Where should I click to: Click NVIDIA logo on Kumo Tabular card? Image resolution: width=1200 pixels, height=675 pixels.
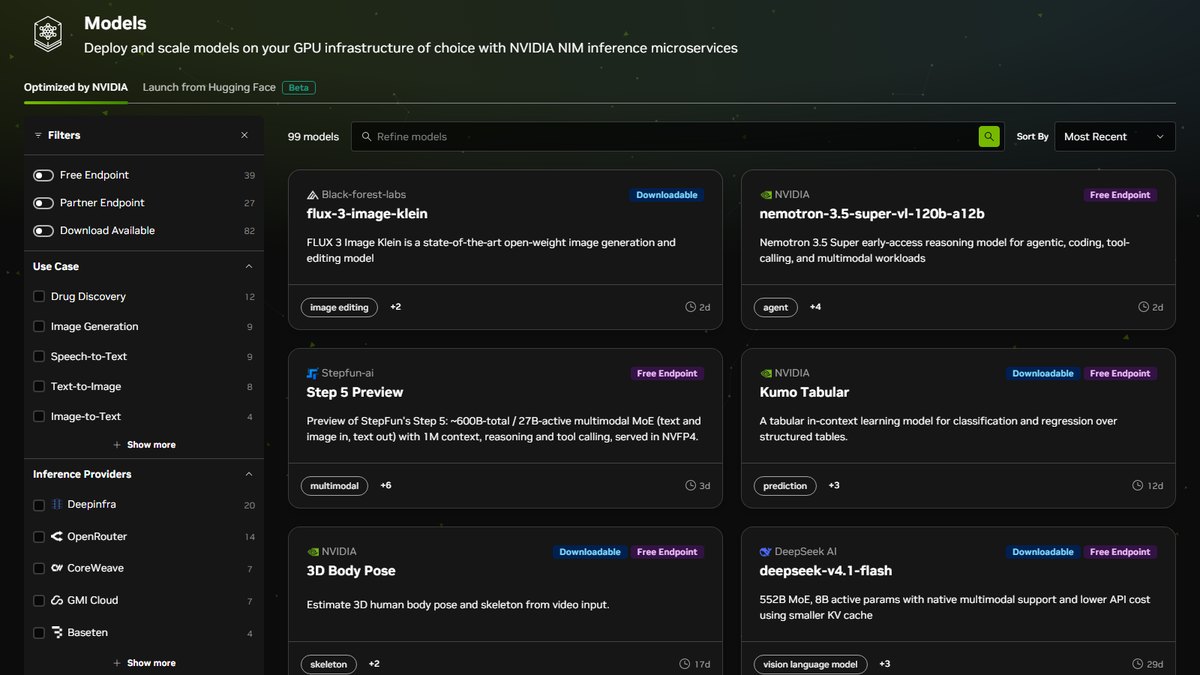coord(766,373)
